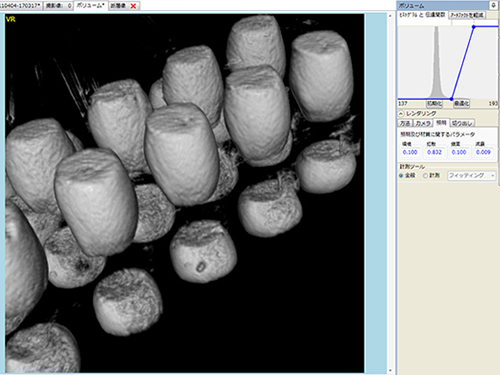Image resolution: width=500 pixels, height=375 pixels.
Task: Close the 断層像 tab with the red X
Action: pyautogui.click(x=133, y=6)
